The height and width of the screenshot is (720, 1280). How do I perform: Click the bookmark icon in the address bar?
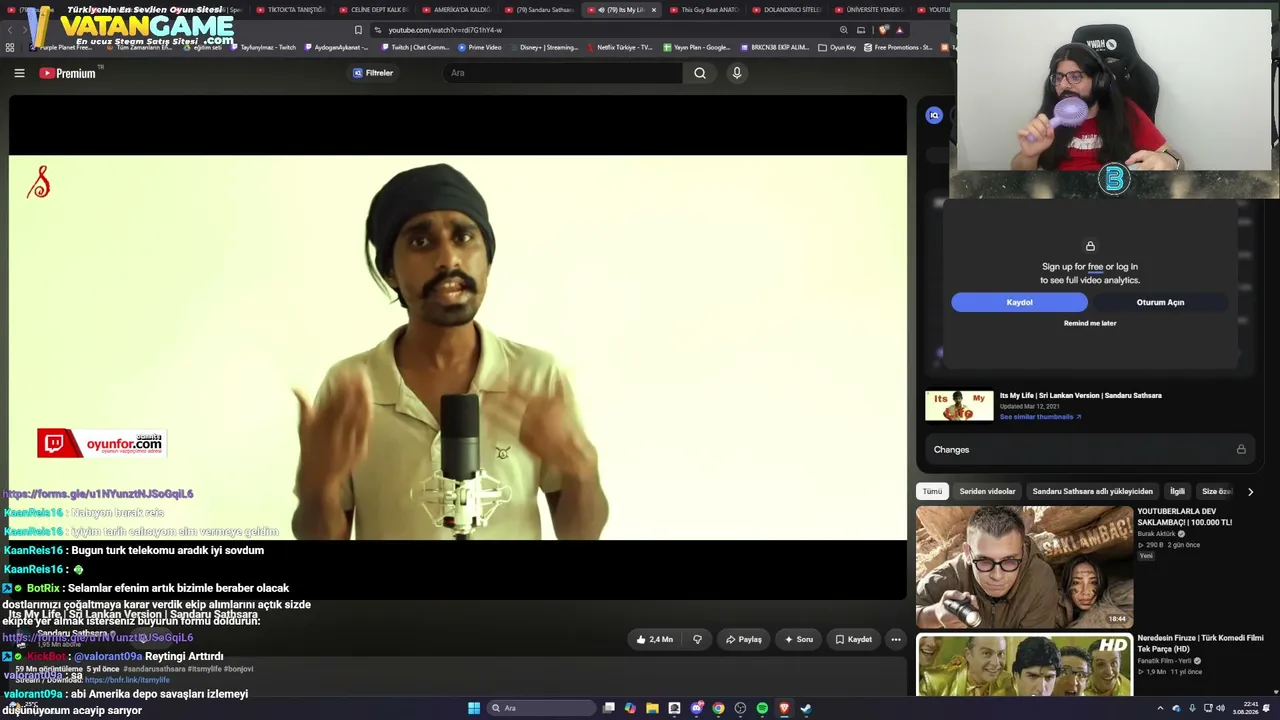point(358,30)
